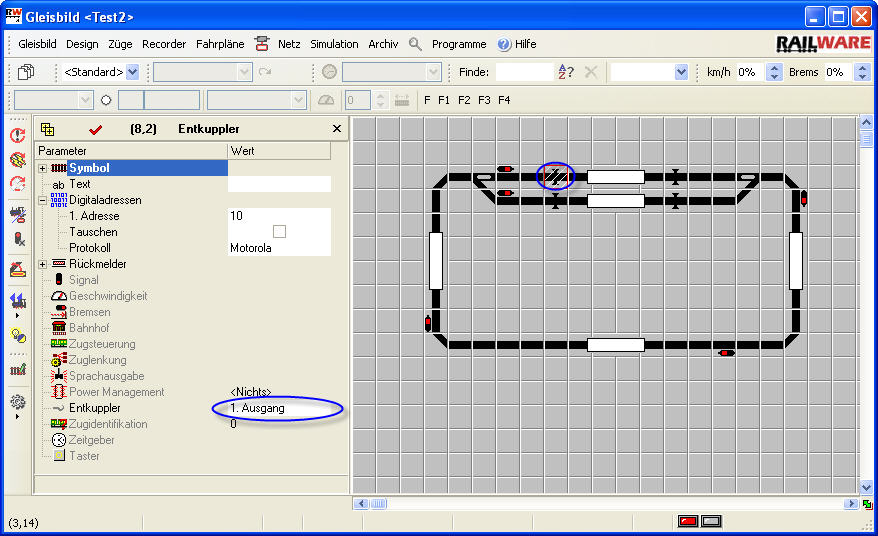Expand the Rückmelder node
The width and height of the screenshot is (878, 536).
(43, 264)
